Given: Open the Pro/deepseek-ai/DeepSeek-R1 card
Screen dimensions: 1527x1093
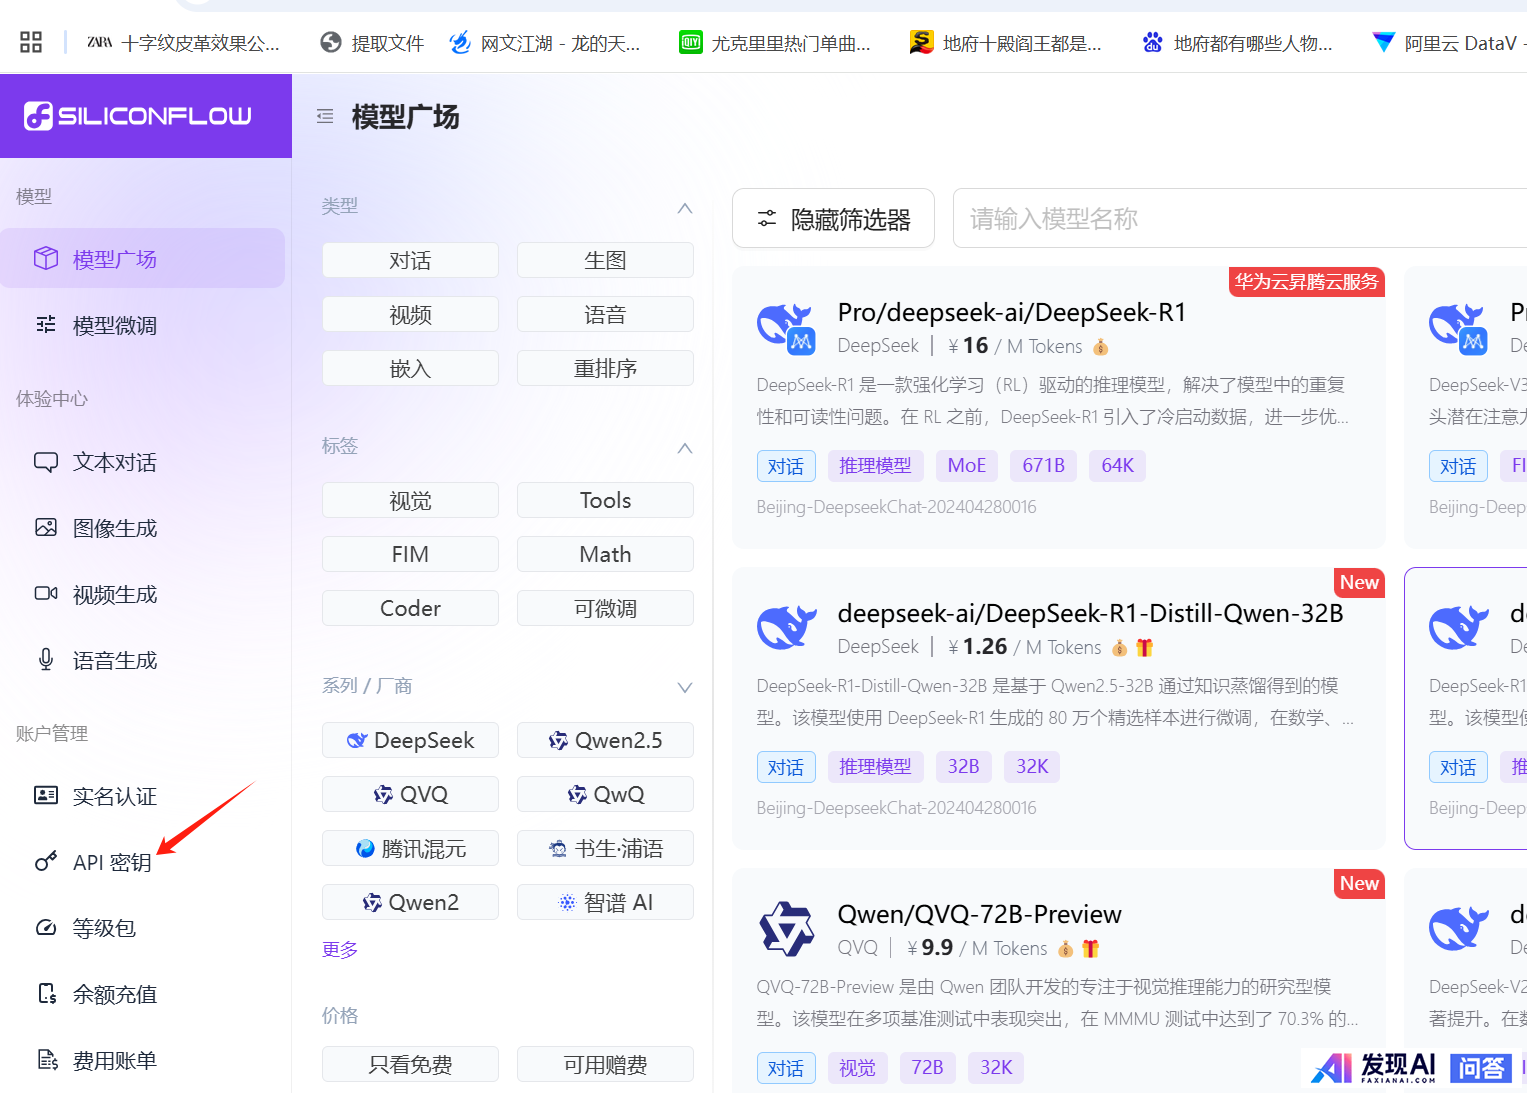Looking at the screenshot, I should pyautogui.click(x=1059, y=408).
